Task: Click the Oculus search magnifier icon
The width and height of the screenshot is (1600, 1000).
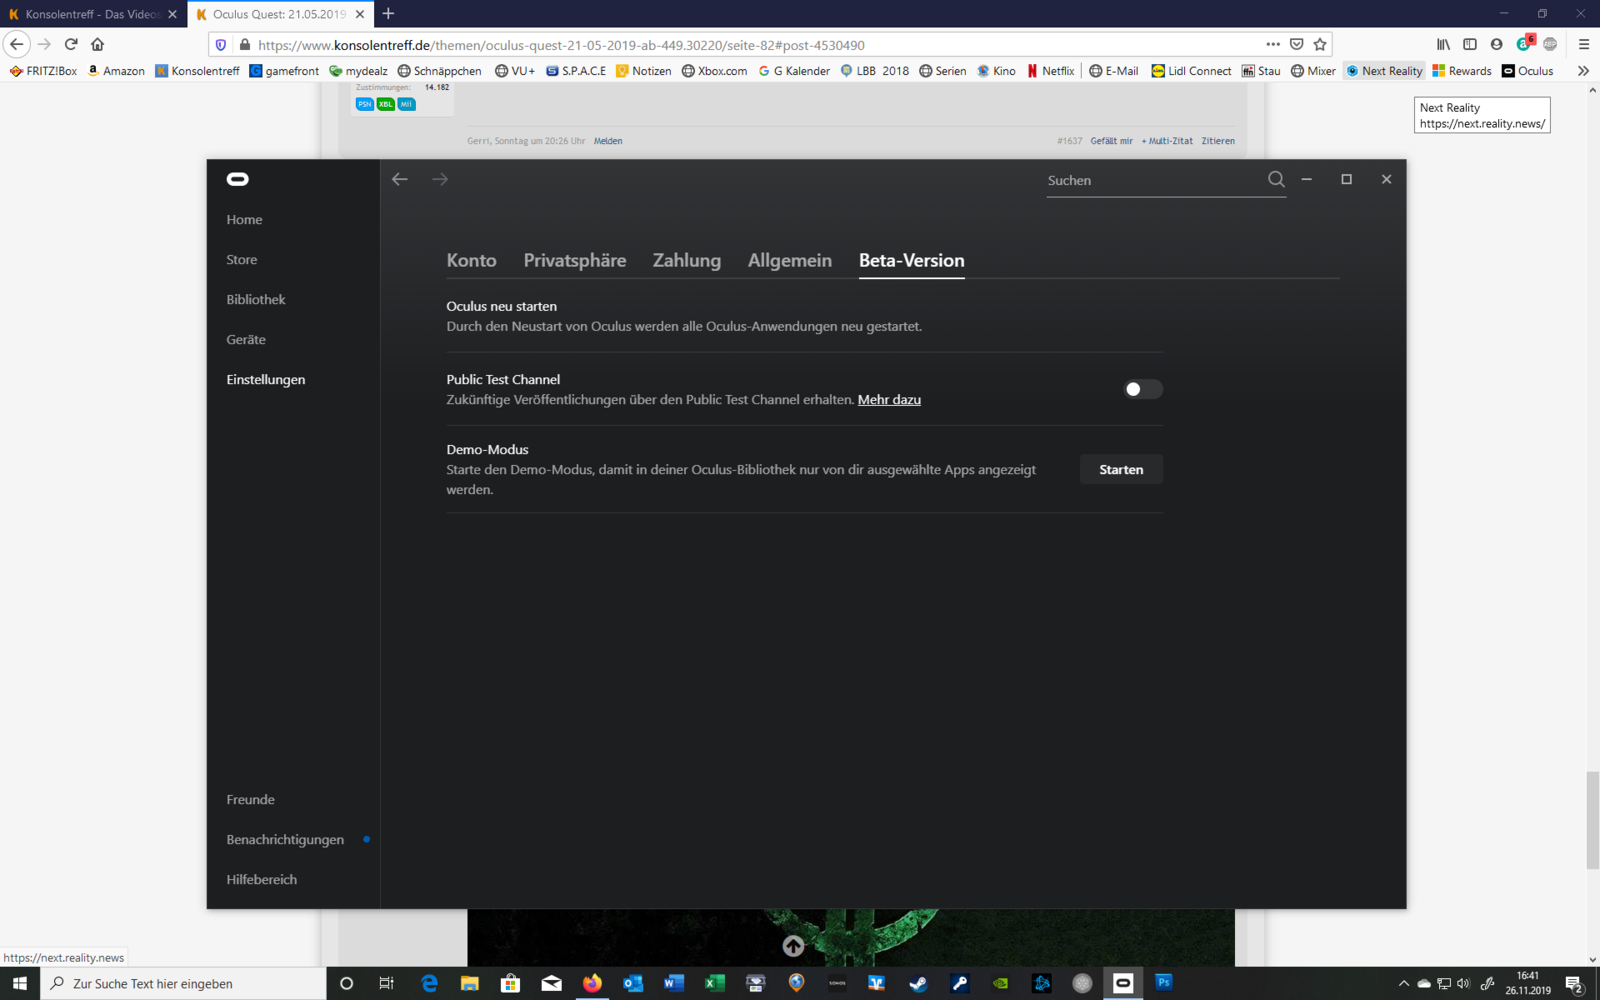Action: pyautogui.click(x=1276, y=179)
